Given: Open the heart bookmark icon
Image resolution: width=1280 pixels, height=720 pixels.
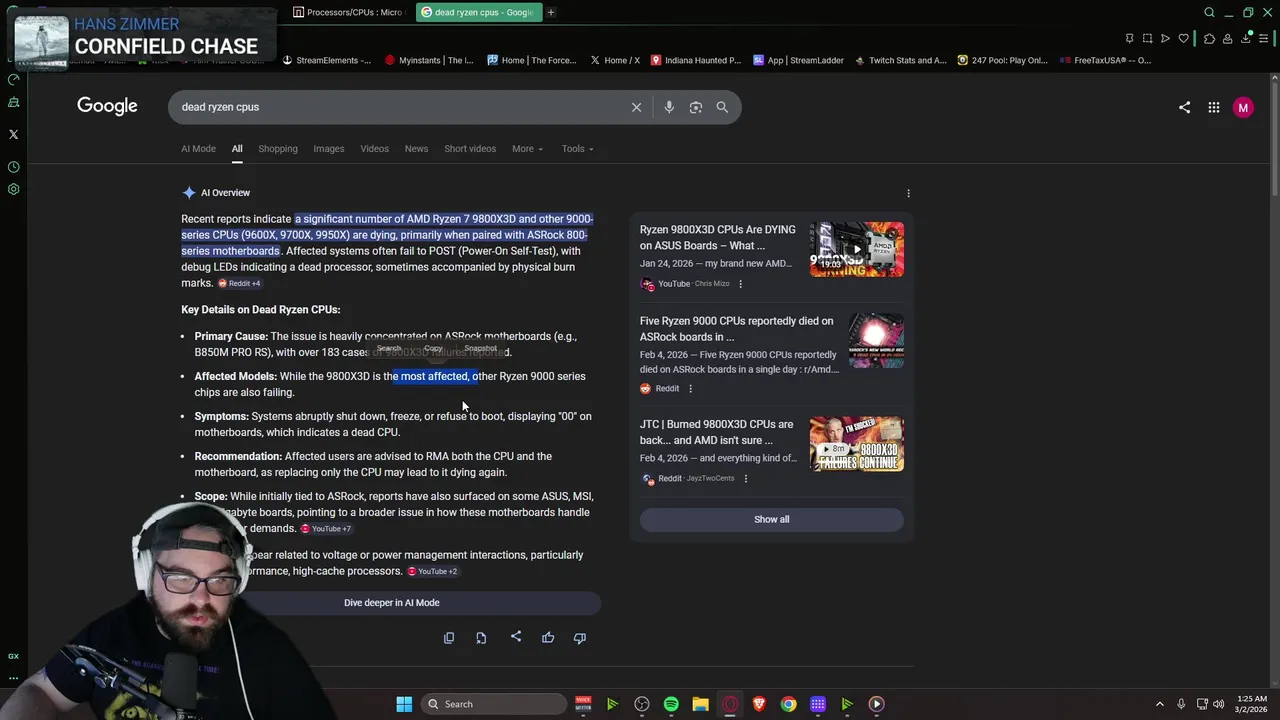Looking at the screenshot, I should (1184, 38).
